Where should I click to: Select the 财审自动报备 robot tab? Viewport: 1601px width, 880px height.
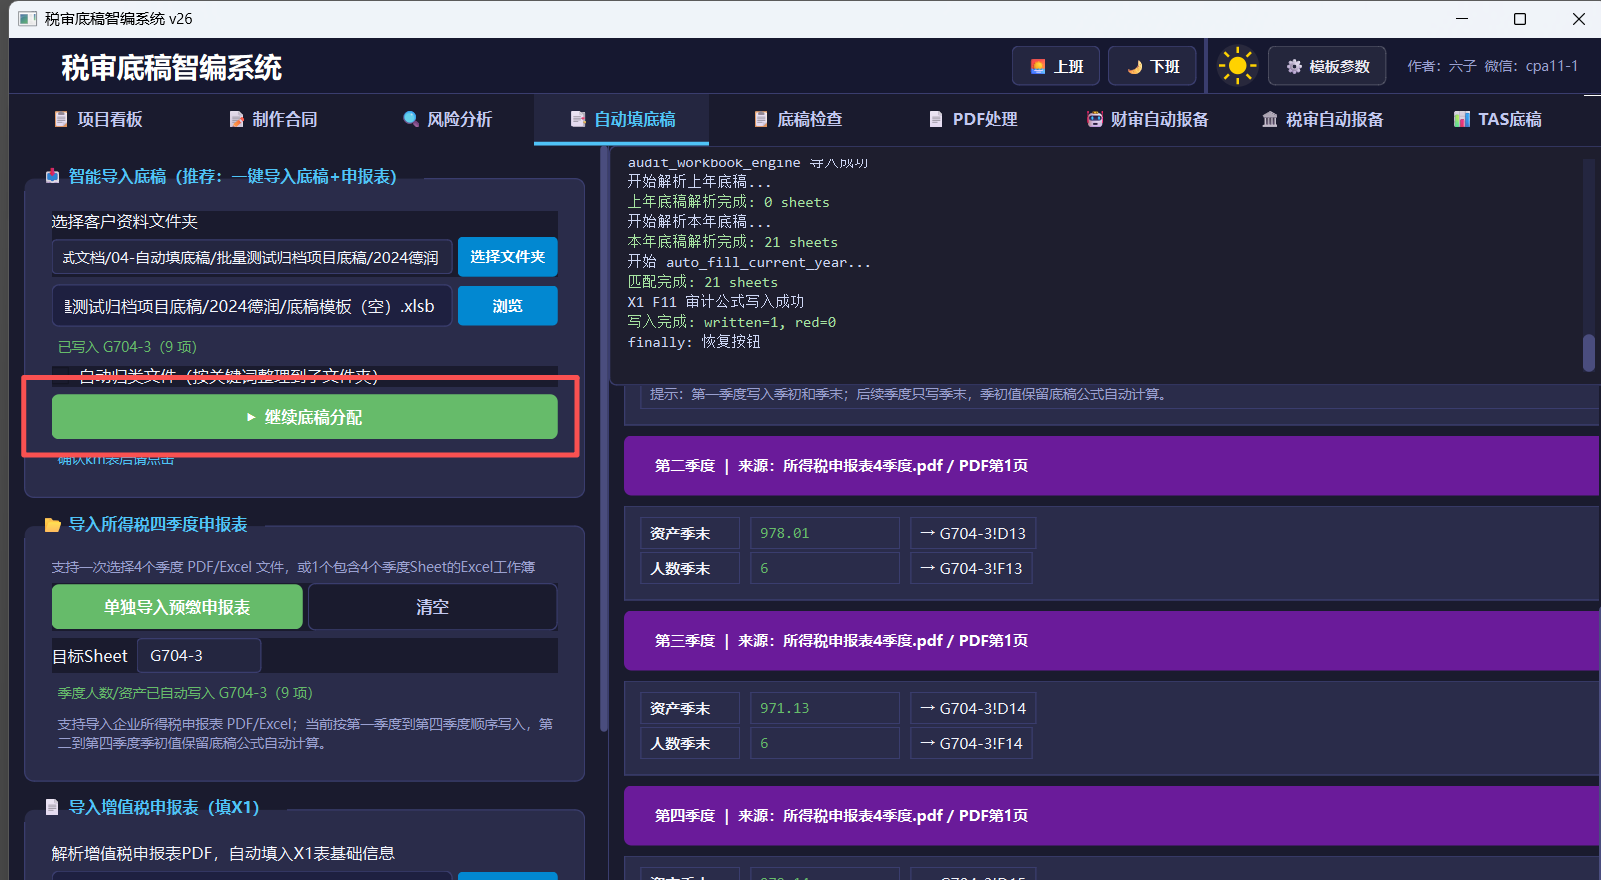1147,119
